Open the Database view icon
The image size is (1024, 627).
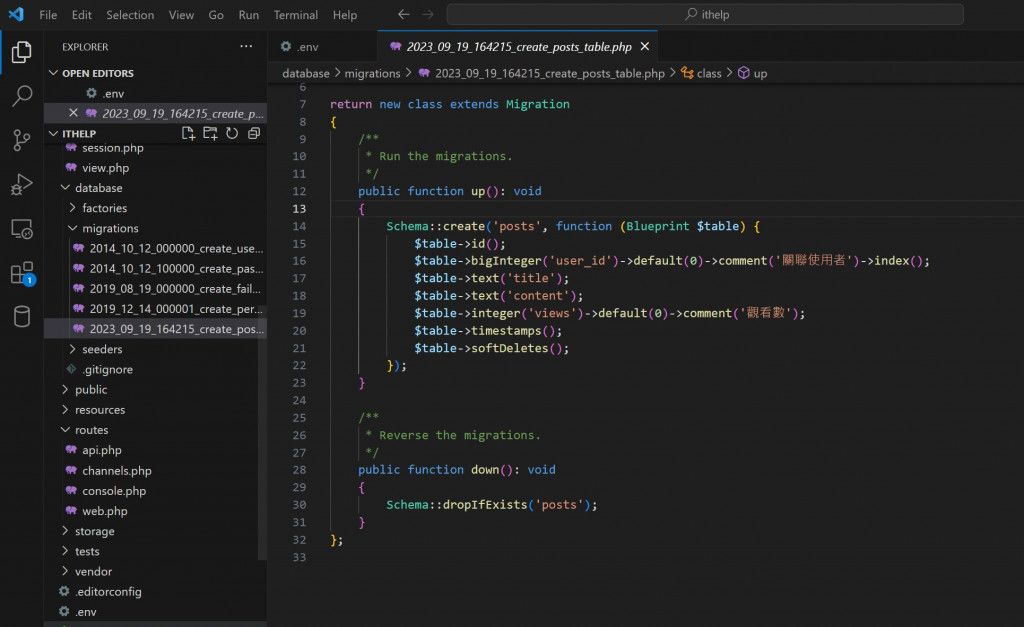pyautogui.click(x=22, y=317)
